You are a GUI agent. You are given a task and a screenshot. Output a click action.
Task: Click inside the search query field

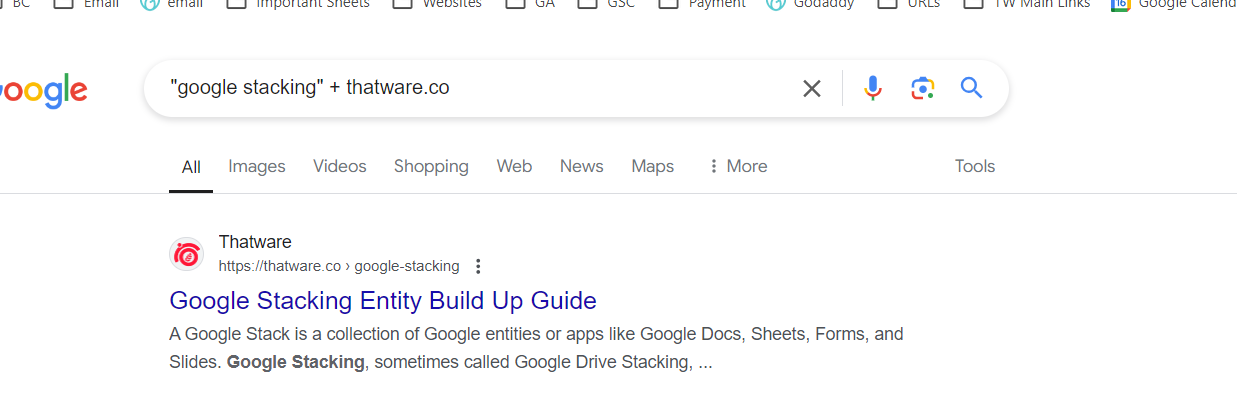(x=480, y=88)
